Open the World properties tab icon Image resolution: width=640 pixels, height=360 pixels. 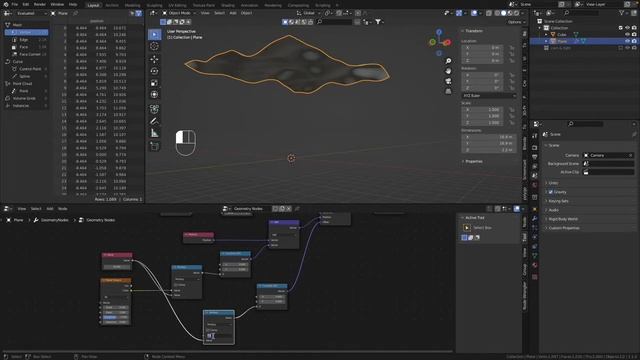535,186
